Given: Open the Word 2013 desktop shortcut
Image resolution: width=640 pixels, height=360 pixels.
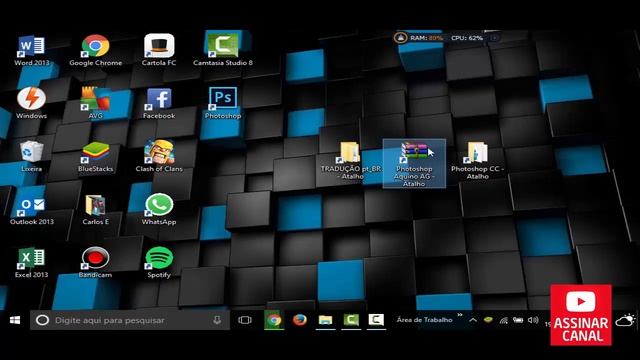Looking at the screenshot, I should (31, 51).
